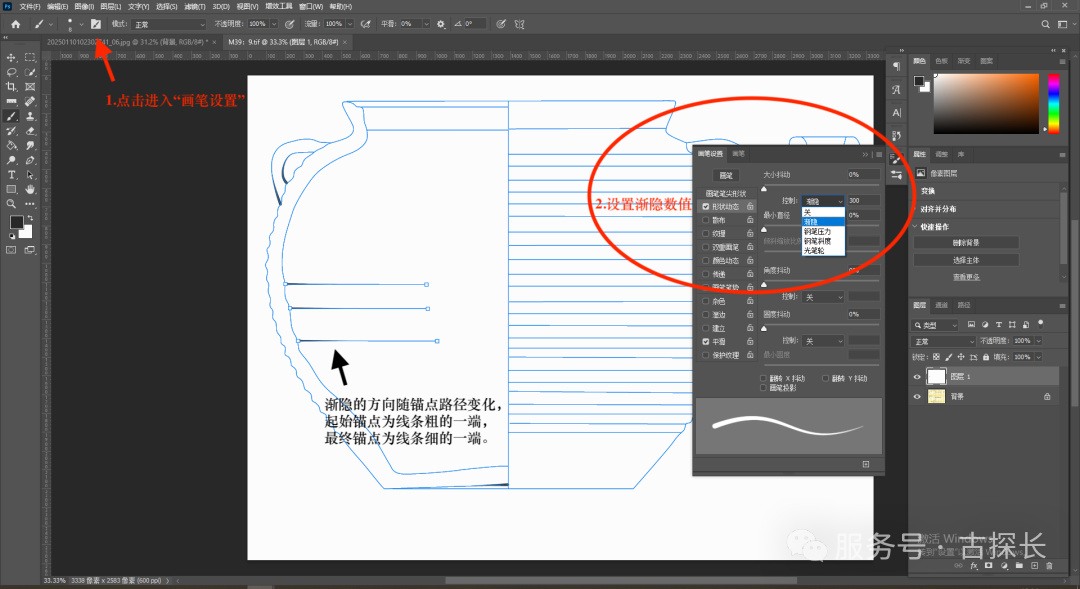Select the Crop tool
Viewport: 1080px width, 589px height.
click(11, 87)
